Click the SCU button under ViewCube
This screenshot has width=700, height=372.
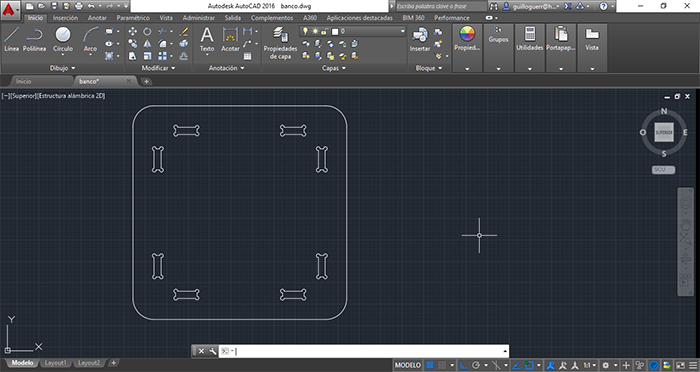[663, 170]
